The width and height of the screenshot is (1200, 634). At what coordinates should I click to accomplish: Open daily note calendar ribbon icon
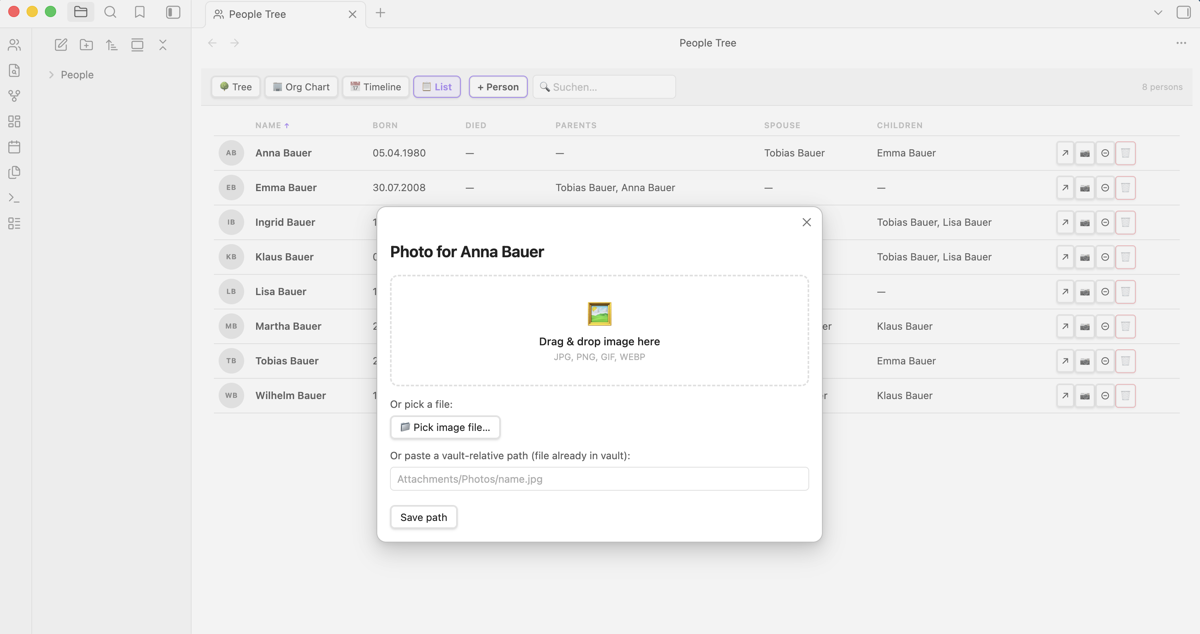pyautogui.click(x=14, y=147)
